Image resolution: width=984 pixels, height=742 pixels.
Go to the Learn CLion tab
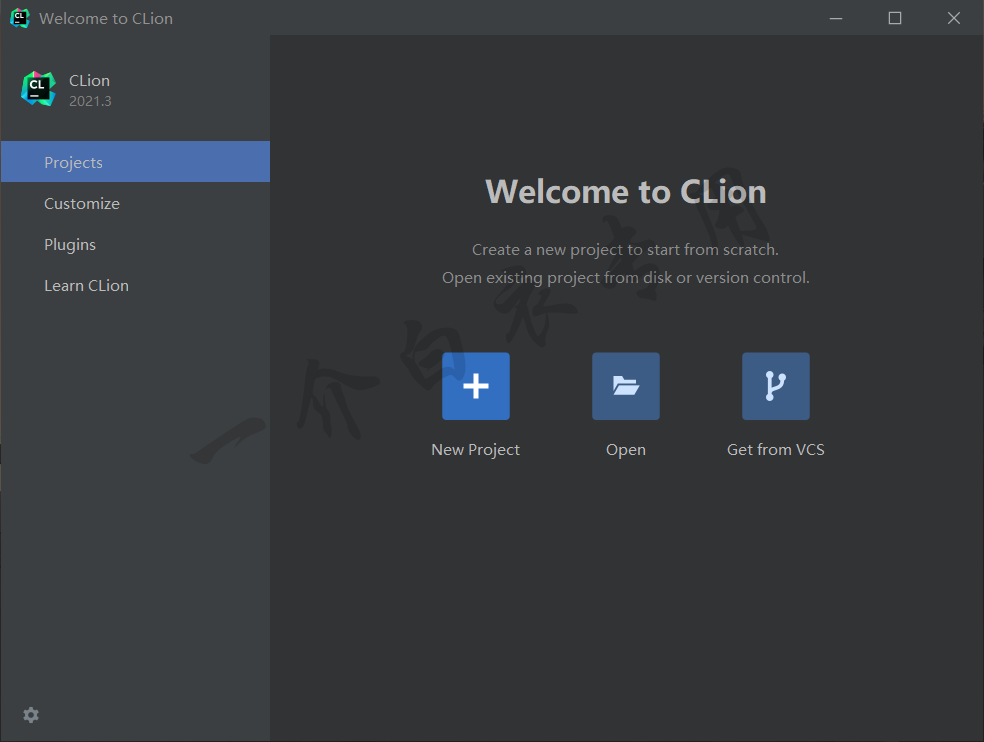click(x=136, y=286)
